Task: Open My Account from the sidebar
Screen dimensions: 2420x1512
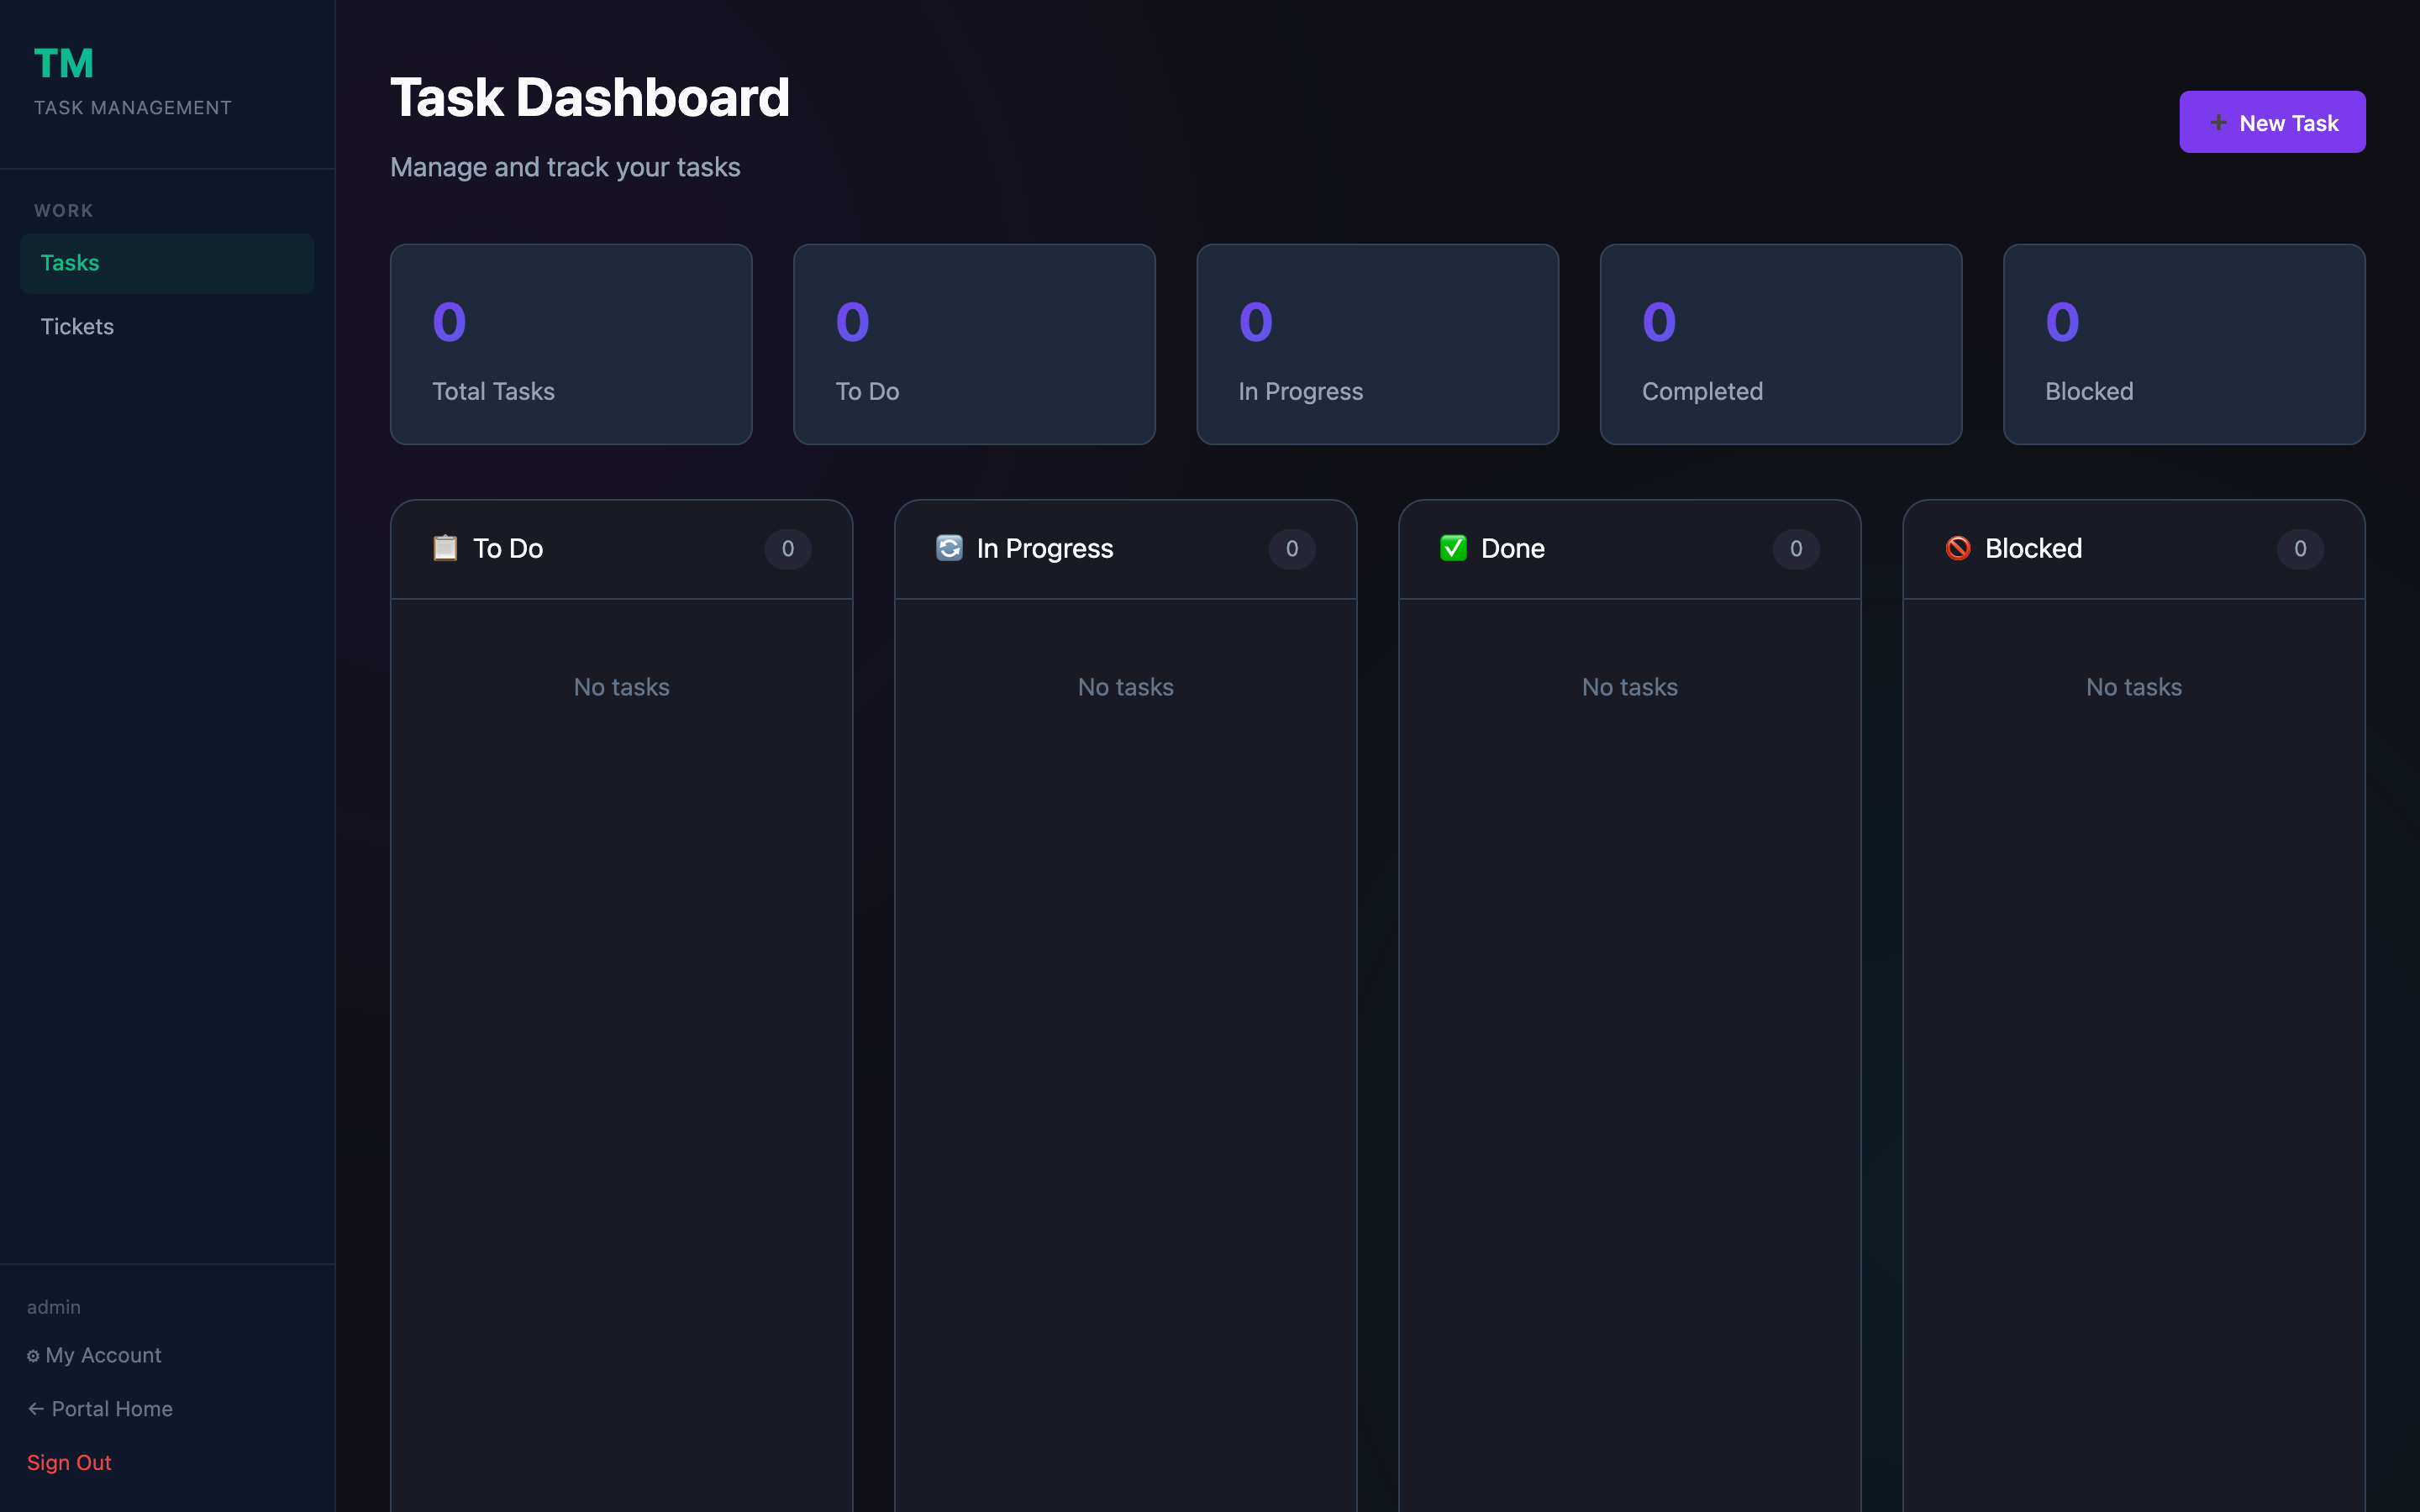Action: [104, 1355]
